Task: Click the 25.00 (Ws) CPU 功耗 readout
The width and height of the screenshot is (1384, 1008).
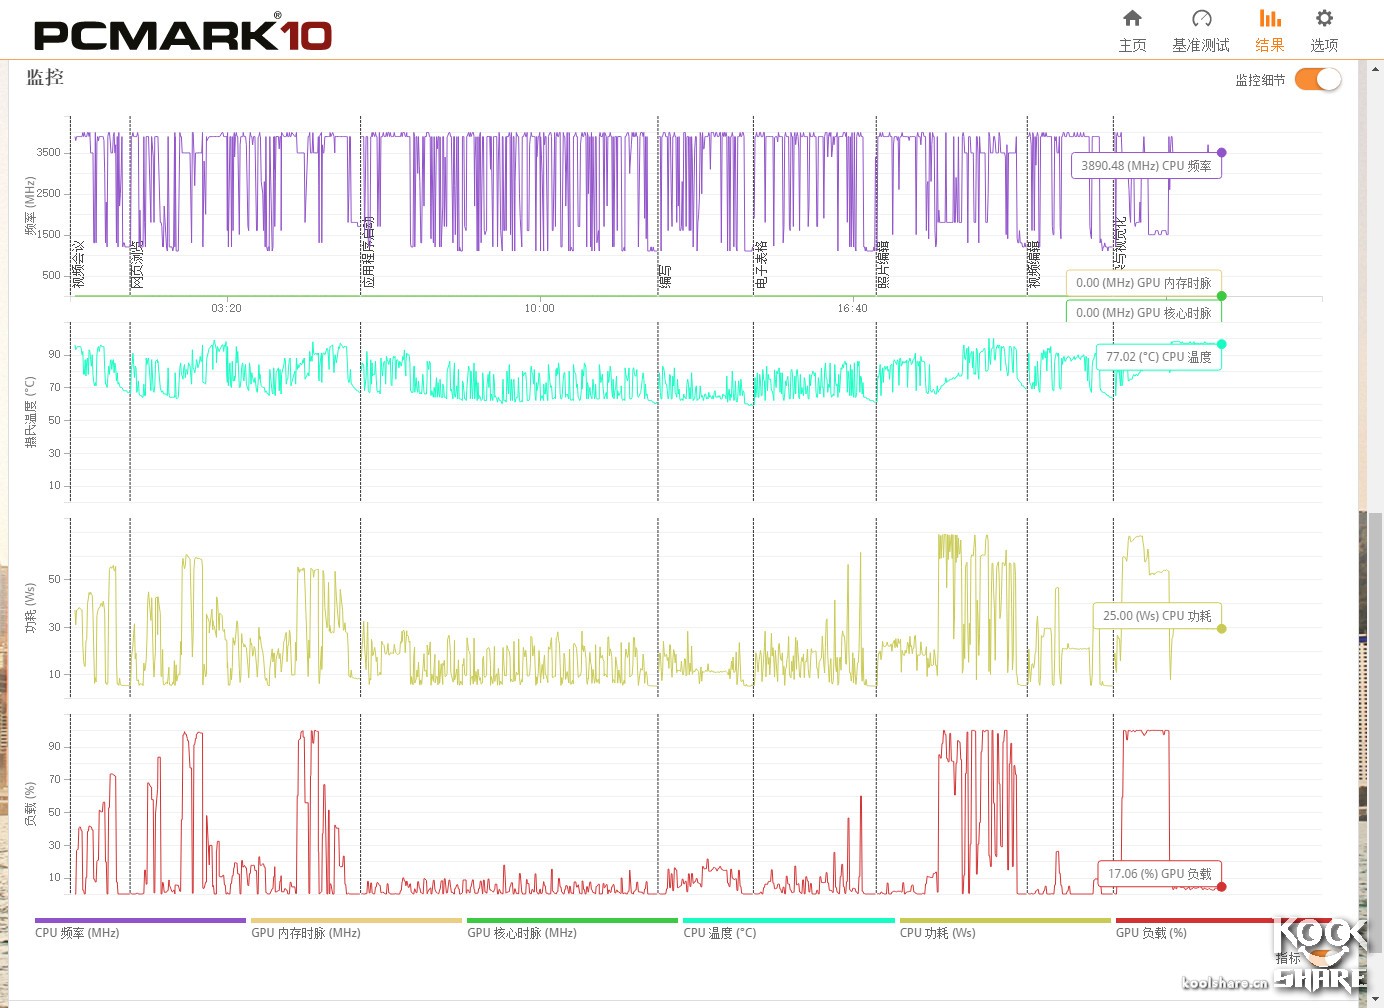Action: pyautogui.click(x=1157, y=616)
